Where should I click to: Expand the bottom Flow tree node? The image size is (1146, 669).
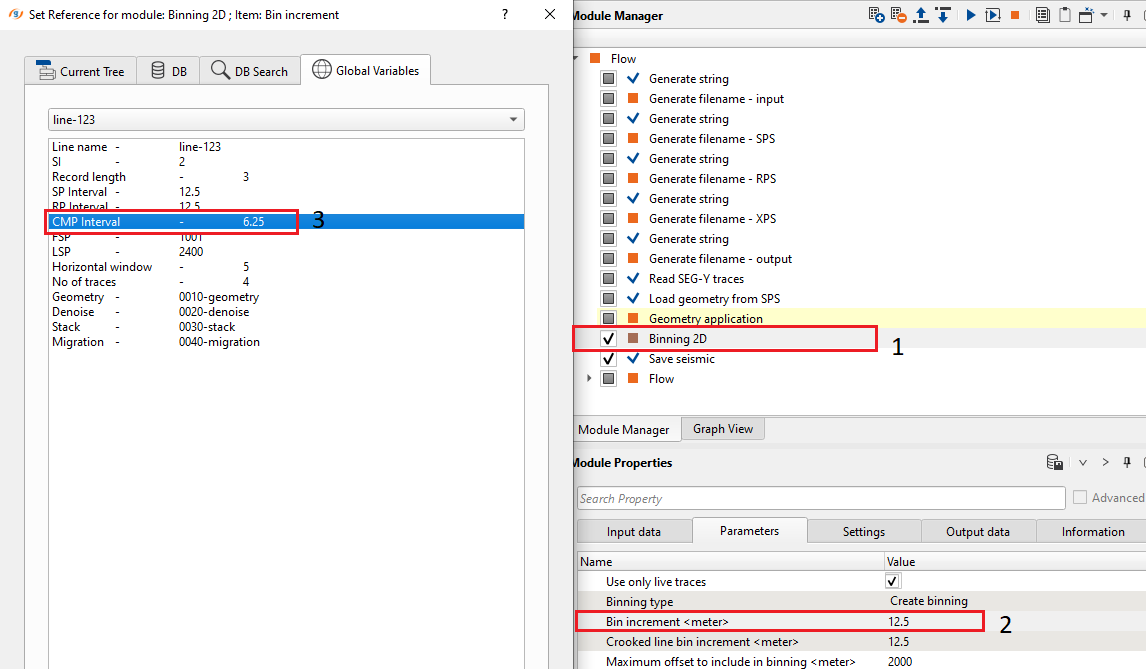click(587, 379)
